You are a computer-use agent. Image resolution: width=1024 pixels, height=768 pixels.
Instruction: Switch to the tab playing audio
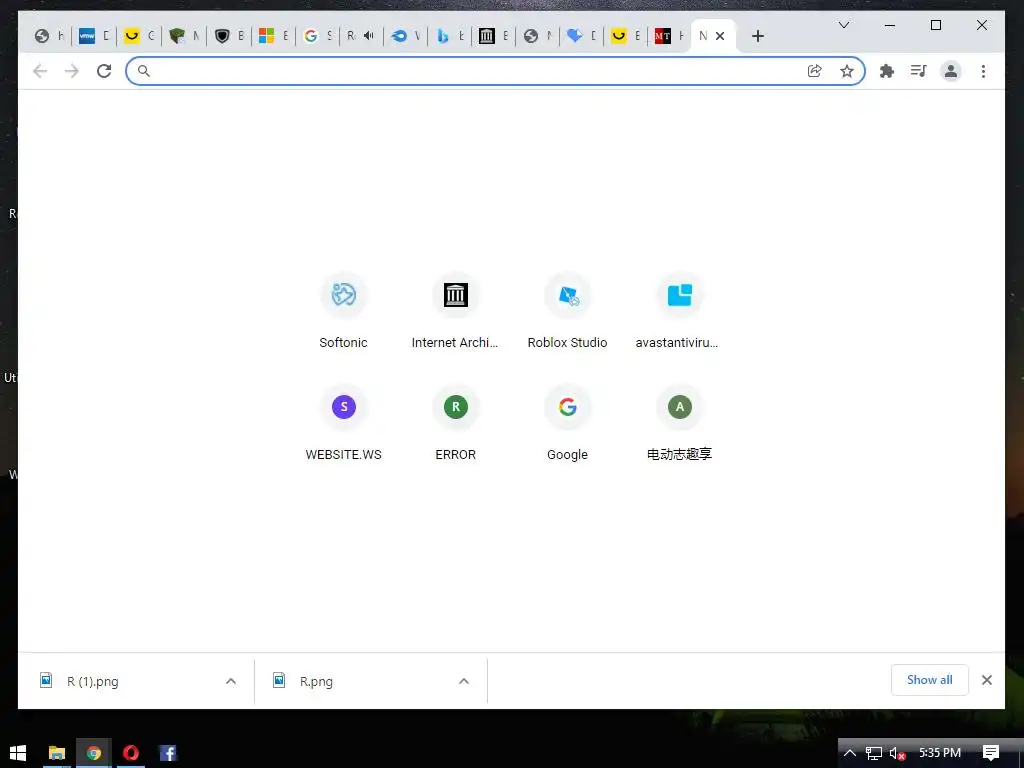click(x=361, y=36)
